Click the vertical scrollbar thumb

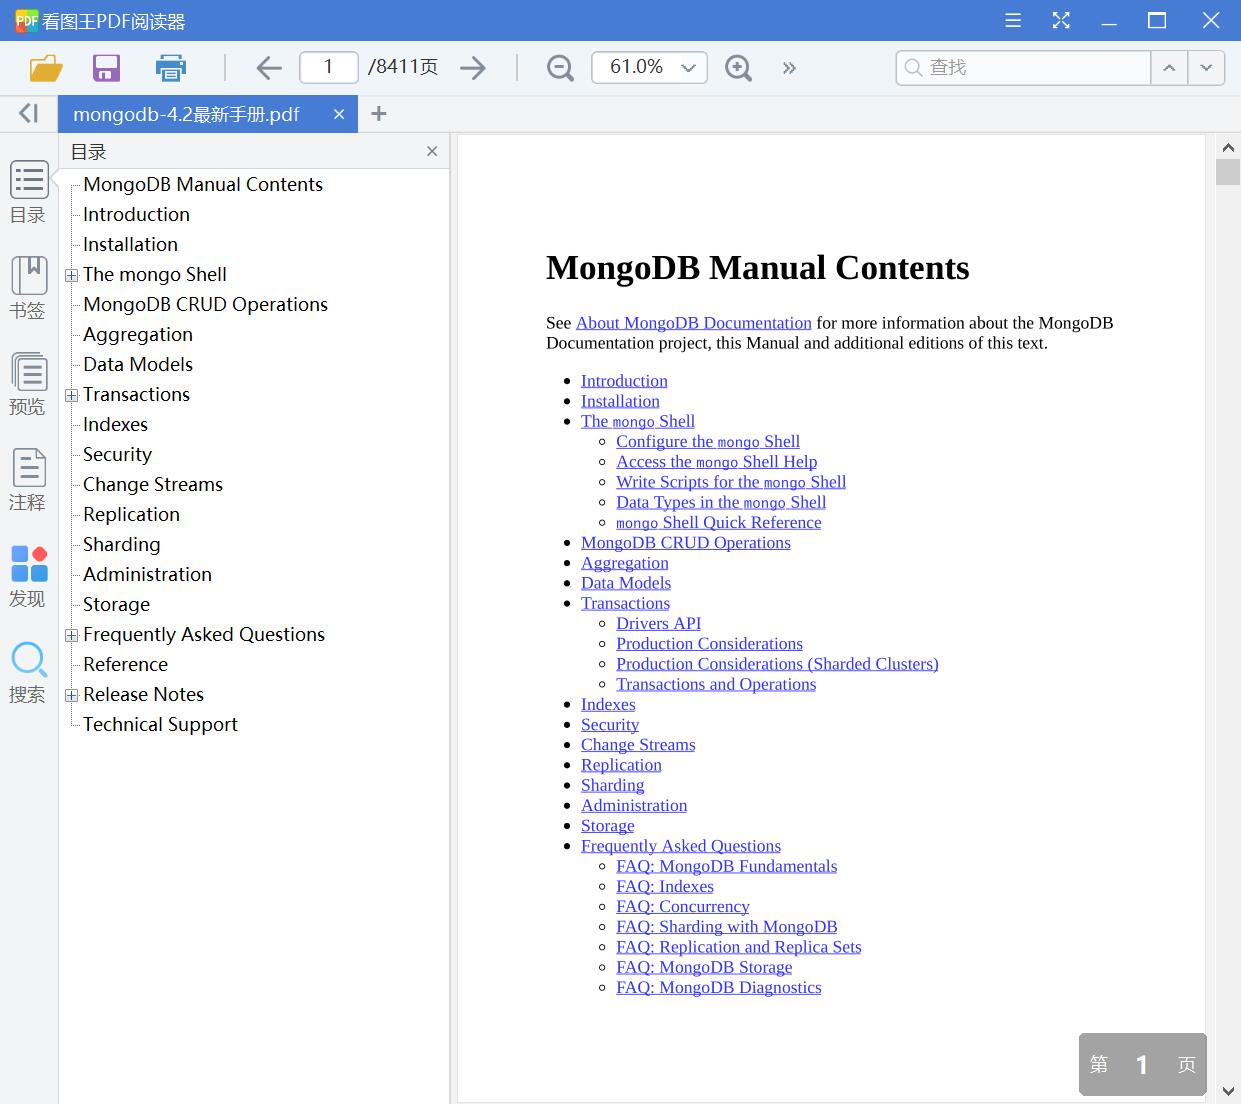pyautogui.click(x=1227, y=172)
